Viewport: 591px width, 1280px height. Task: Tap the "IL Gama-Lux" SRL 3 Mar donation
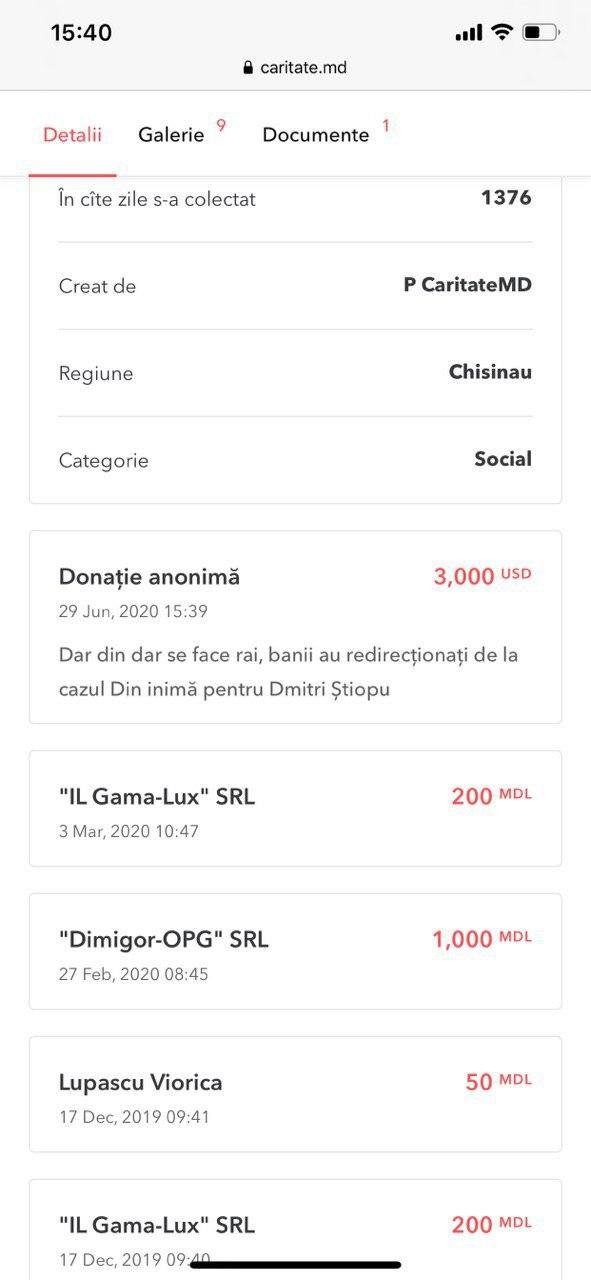[x=295, y=808]
